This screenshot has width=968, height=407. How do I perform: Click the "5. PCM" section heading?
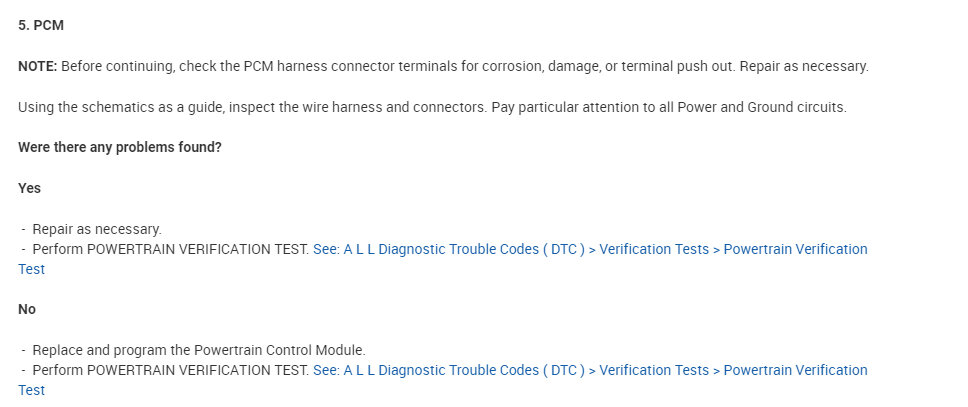point(40,26)
